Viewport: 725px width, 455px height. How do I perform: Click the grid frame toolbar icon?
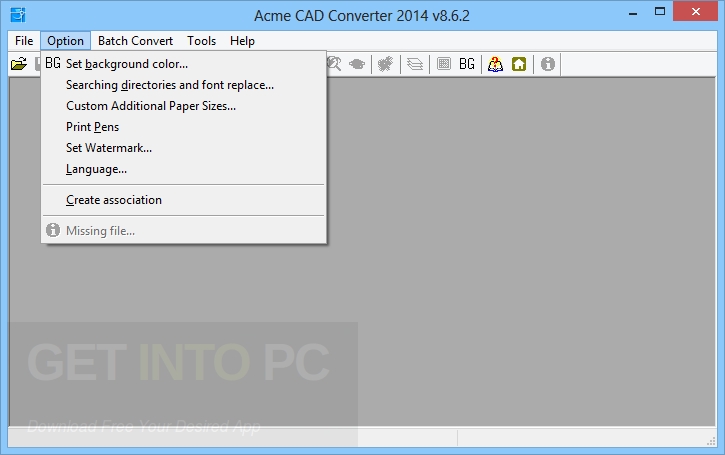(x=444, y=64)
